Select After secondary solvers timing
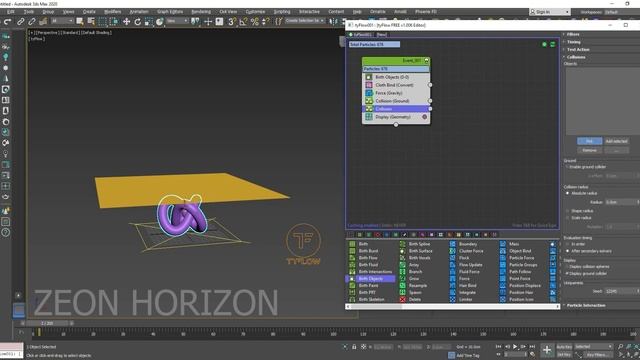The height and width of the screenshot is (360, 640). tap(567, 251)
